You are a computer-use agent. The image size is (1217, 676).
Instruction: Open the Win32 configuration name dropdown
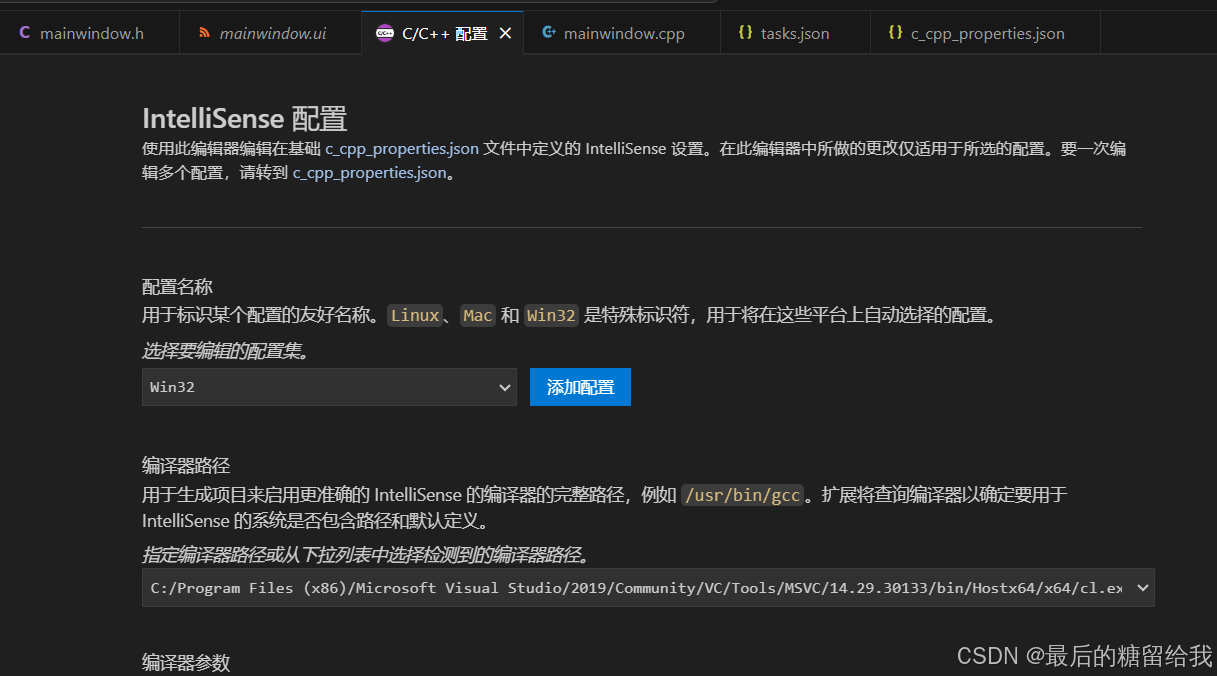coord(329,387)
